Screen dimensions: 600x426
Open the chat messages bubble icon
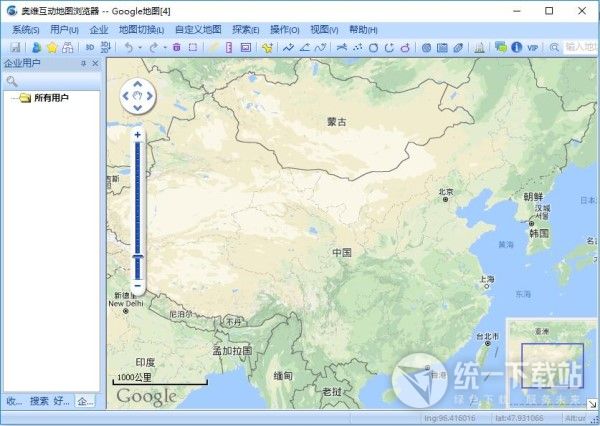tap(501, 47)
